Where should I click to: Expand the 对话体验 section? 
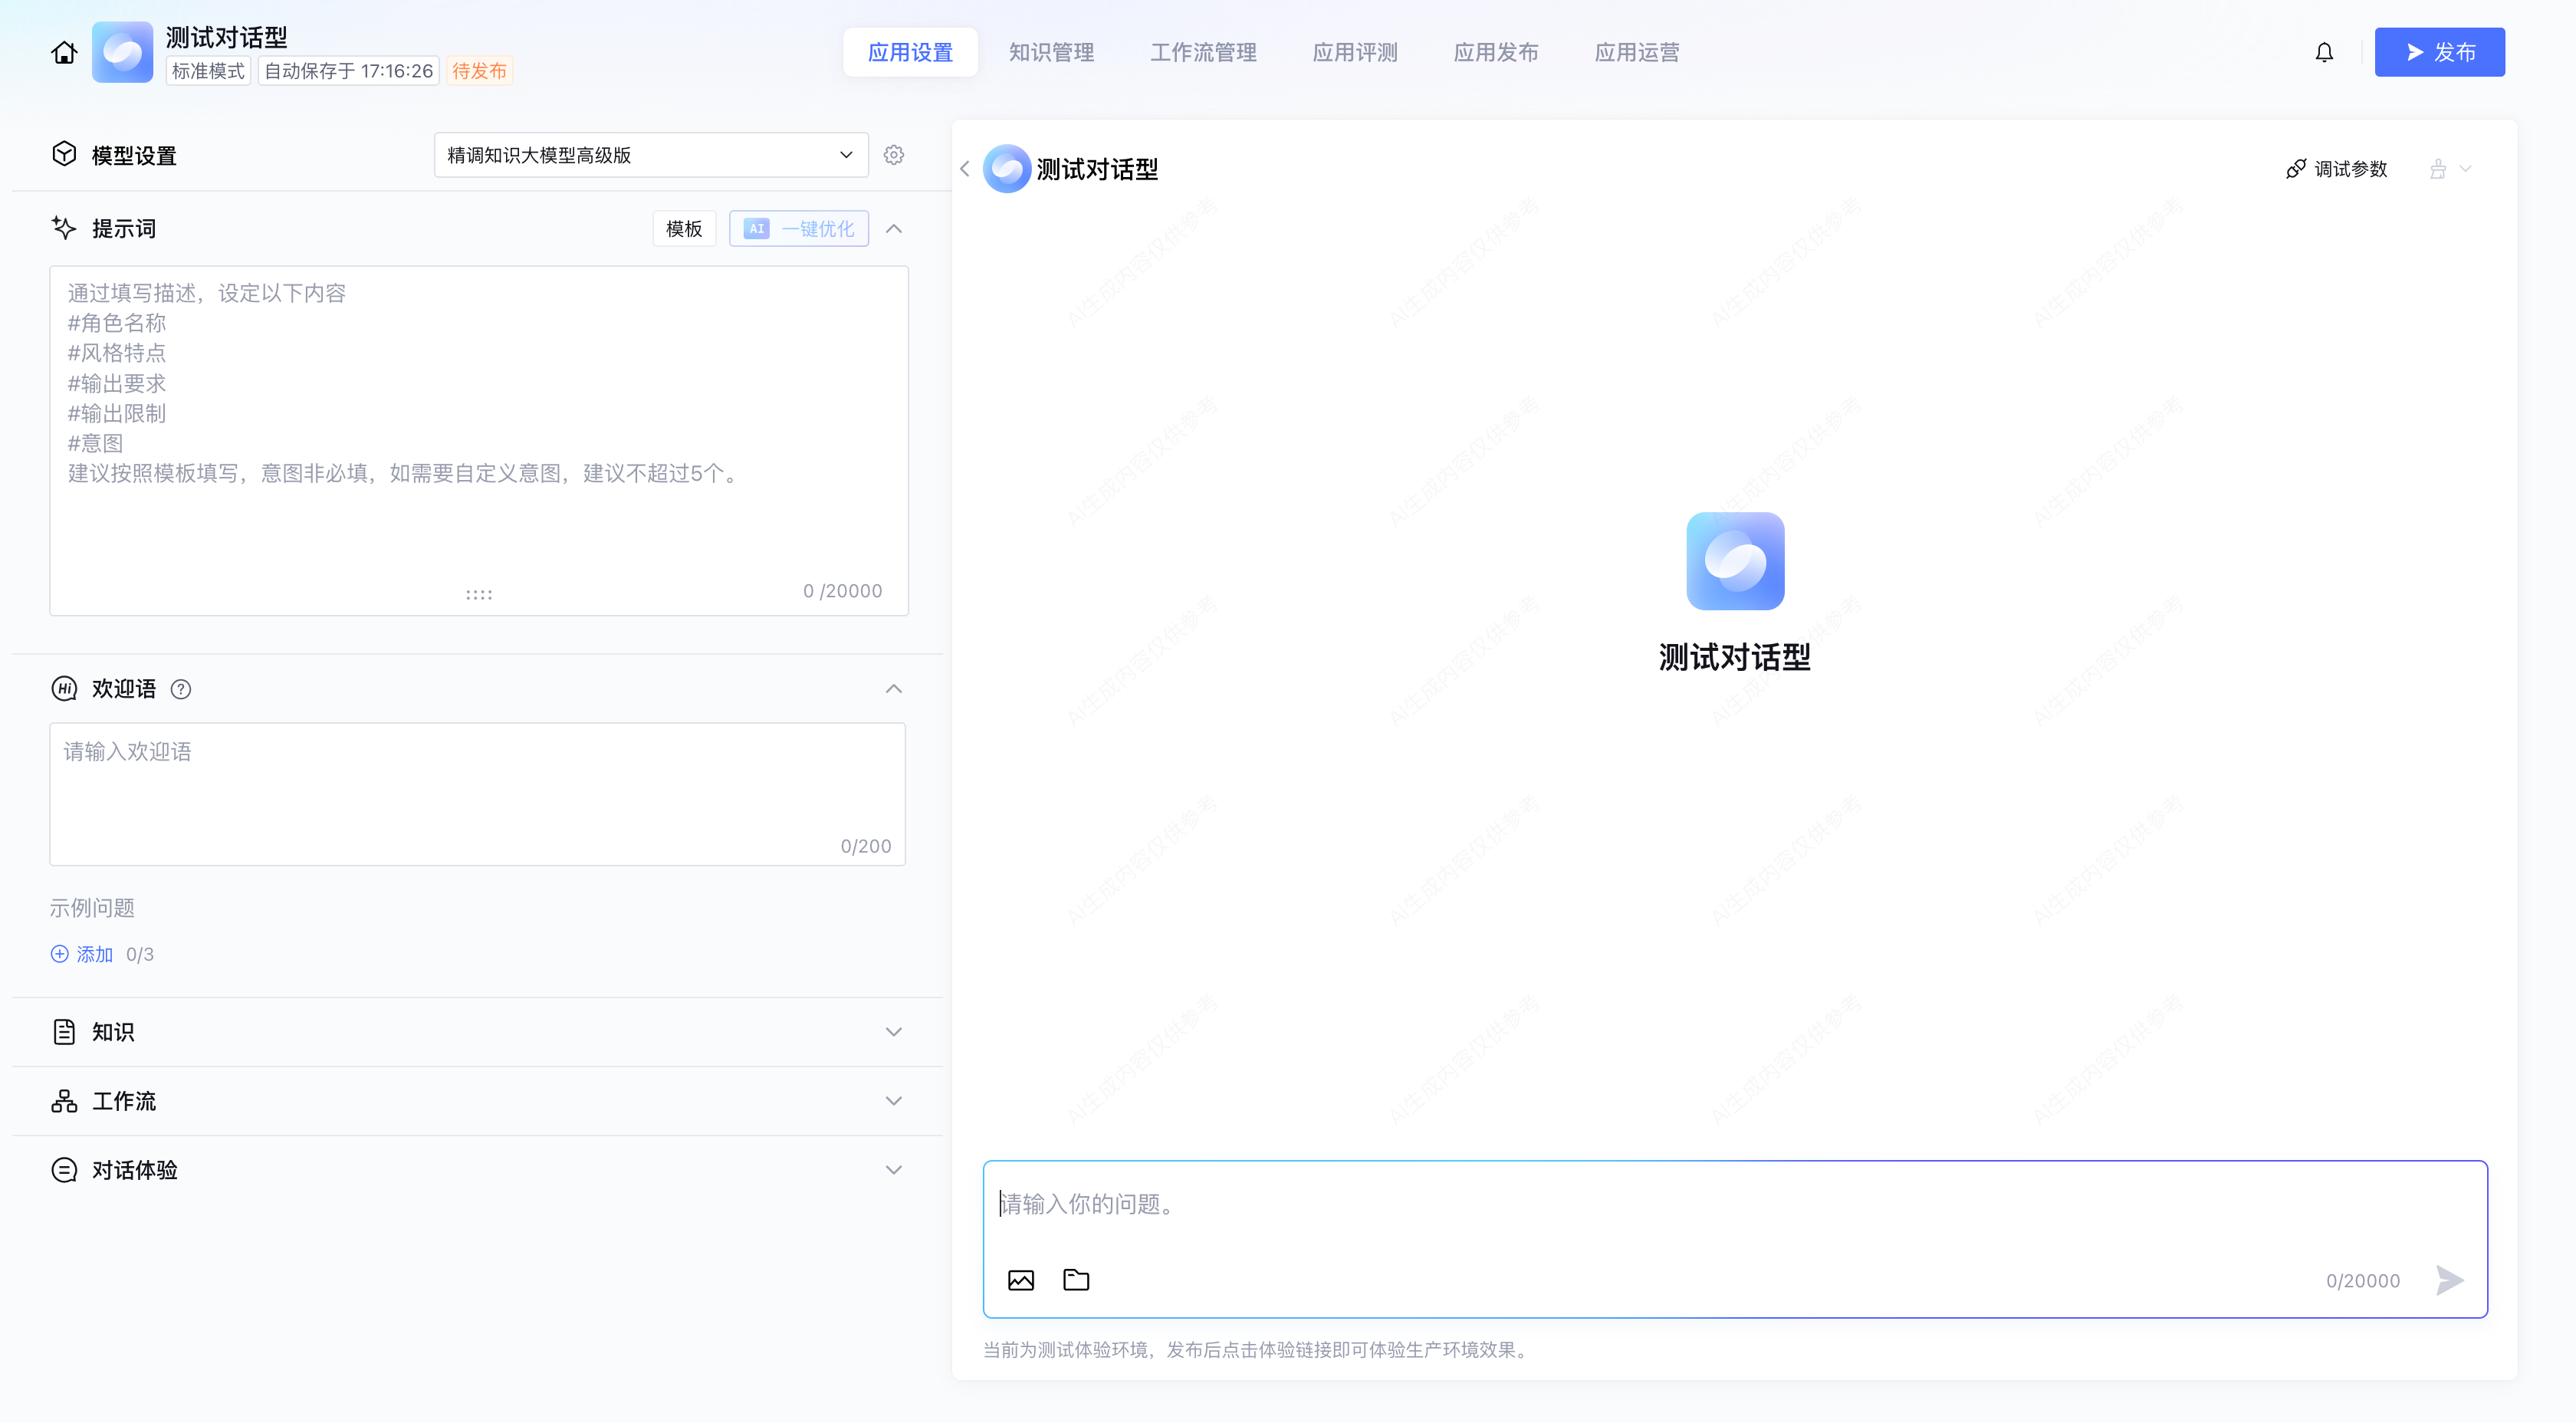(x=894, y=1170)
